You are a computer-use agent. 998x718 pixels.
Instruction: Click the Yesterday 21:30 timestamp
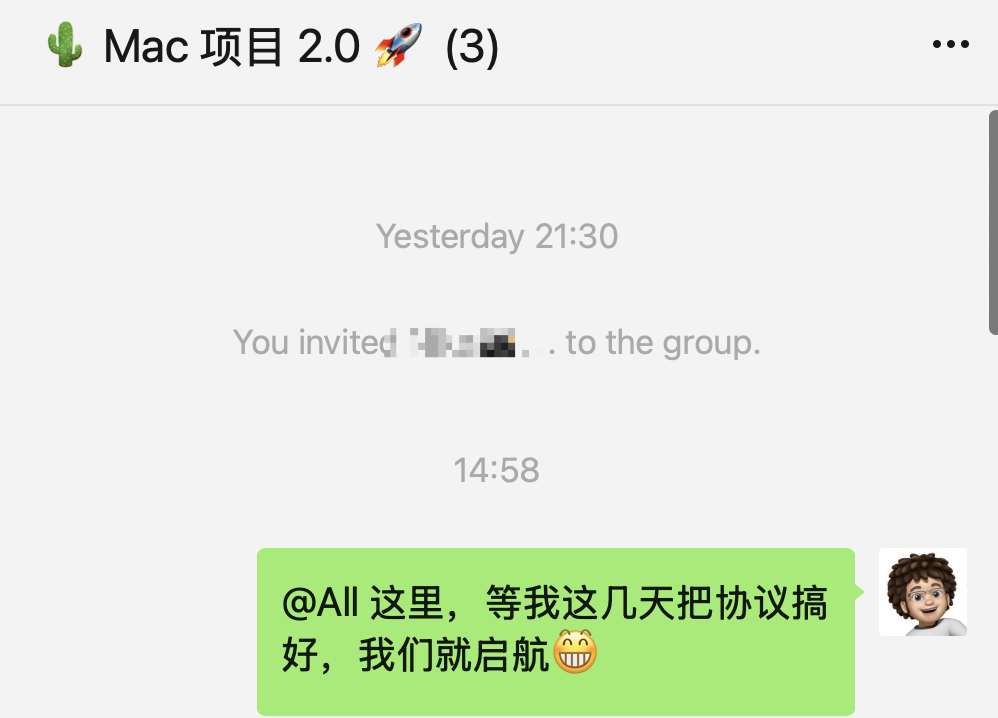[x=497, y=236]
